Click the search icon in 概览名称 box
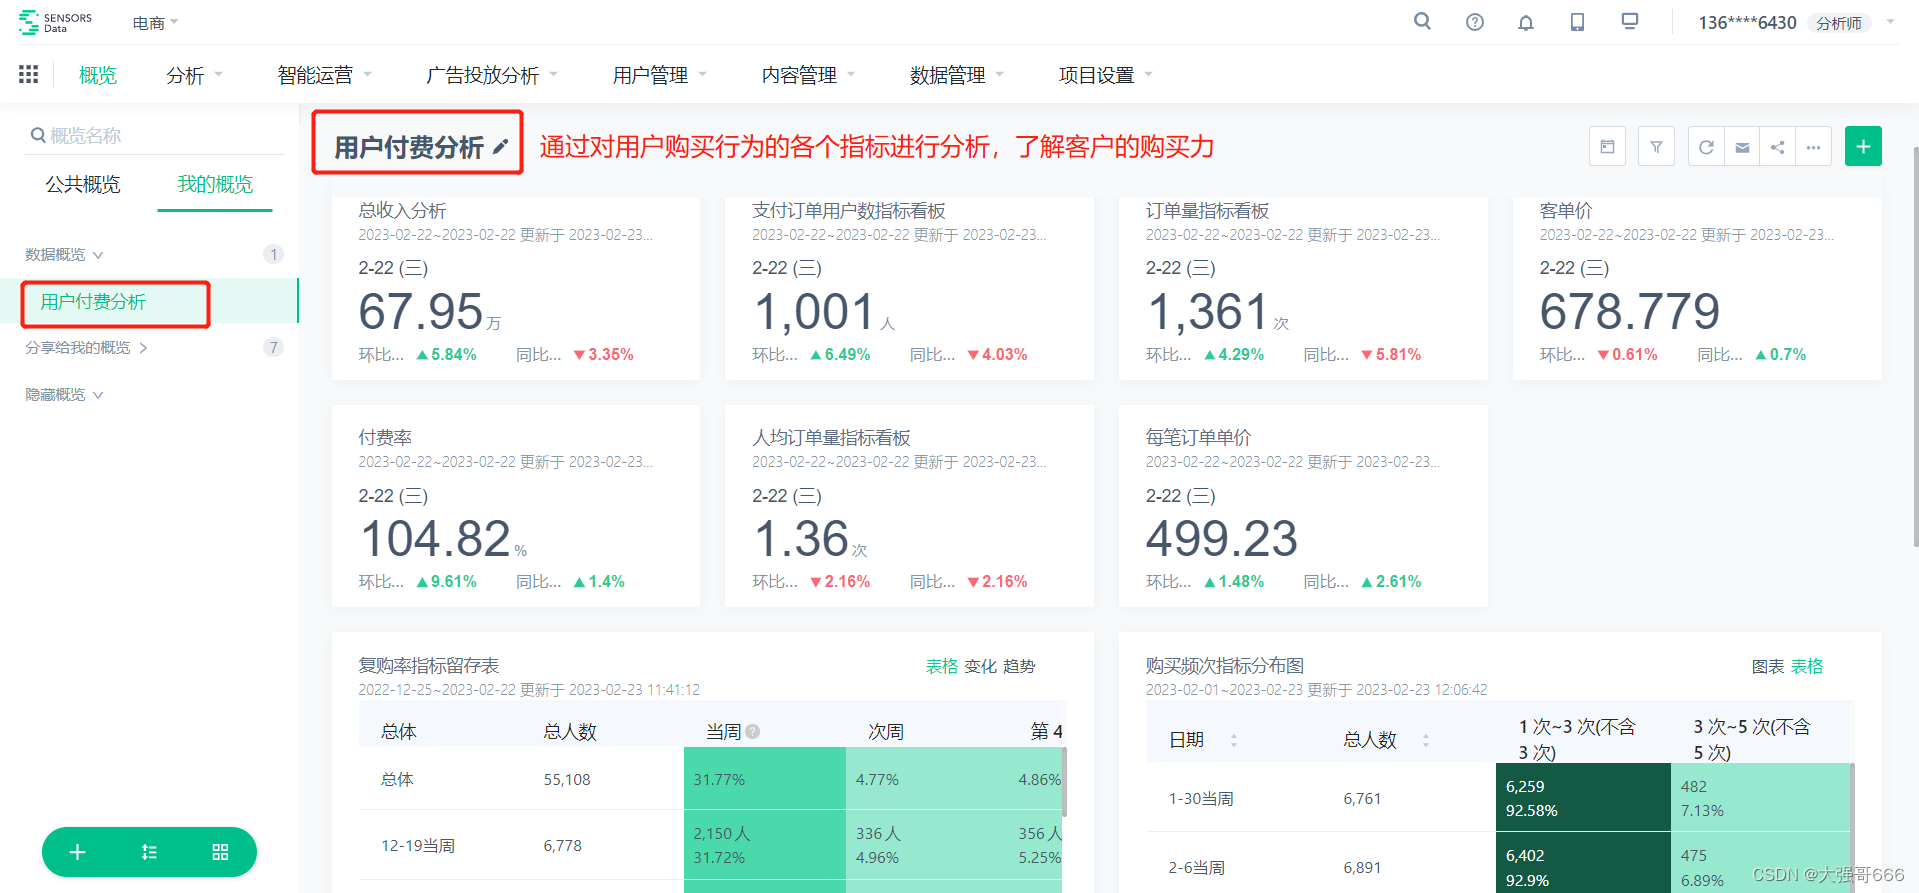The width and height of the screenshot is (1919, 893). [38, 135]
